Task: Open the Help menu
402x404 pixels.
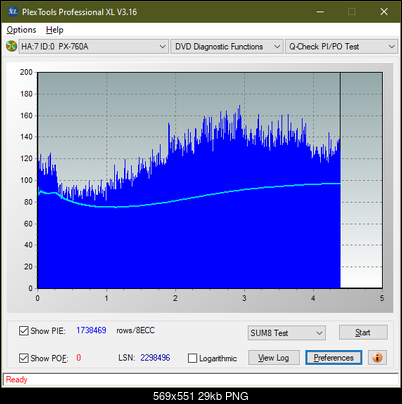Action: tap(55, 30)
